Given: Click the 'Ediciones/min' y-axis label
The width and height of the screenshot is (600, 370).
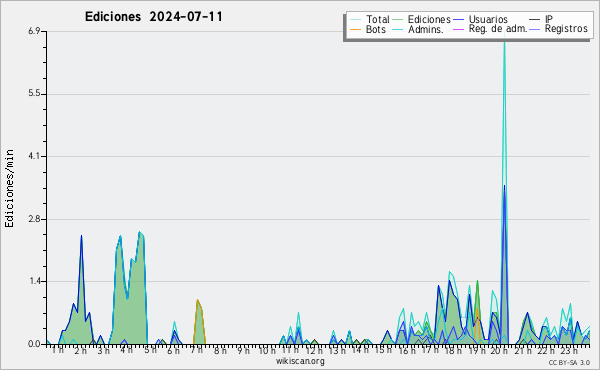Looking at the screenshot, I should 9,188.
